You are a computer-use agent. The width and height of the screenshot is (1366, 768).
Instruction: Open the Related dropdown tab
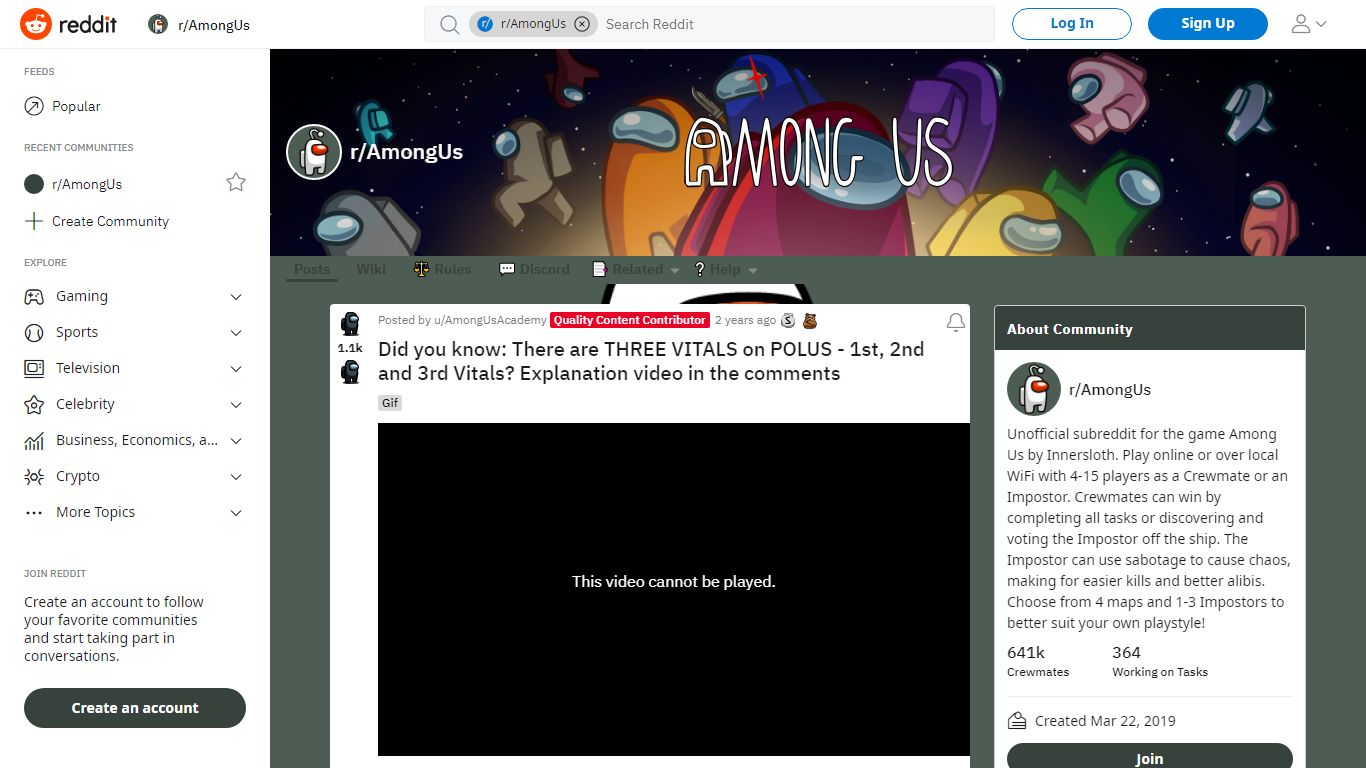tap(636, 270)
